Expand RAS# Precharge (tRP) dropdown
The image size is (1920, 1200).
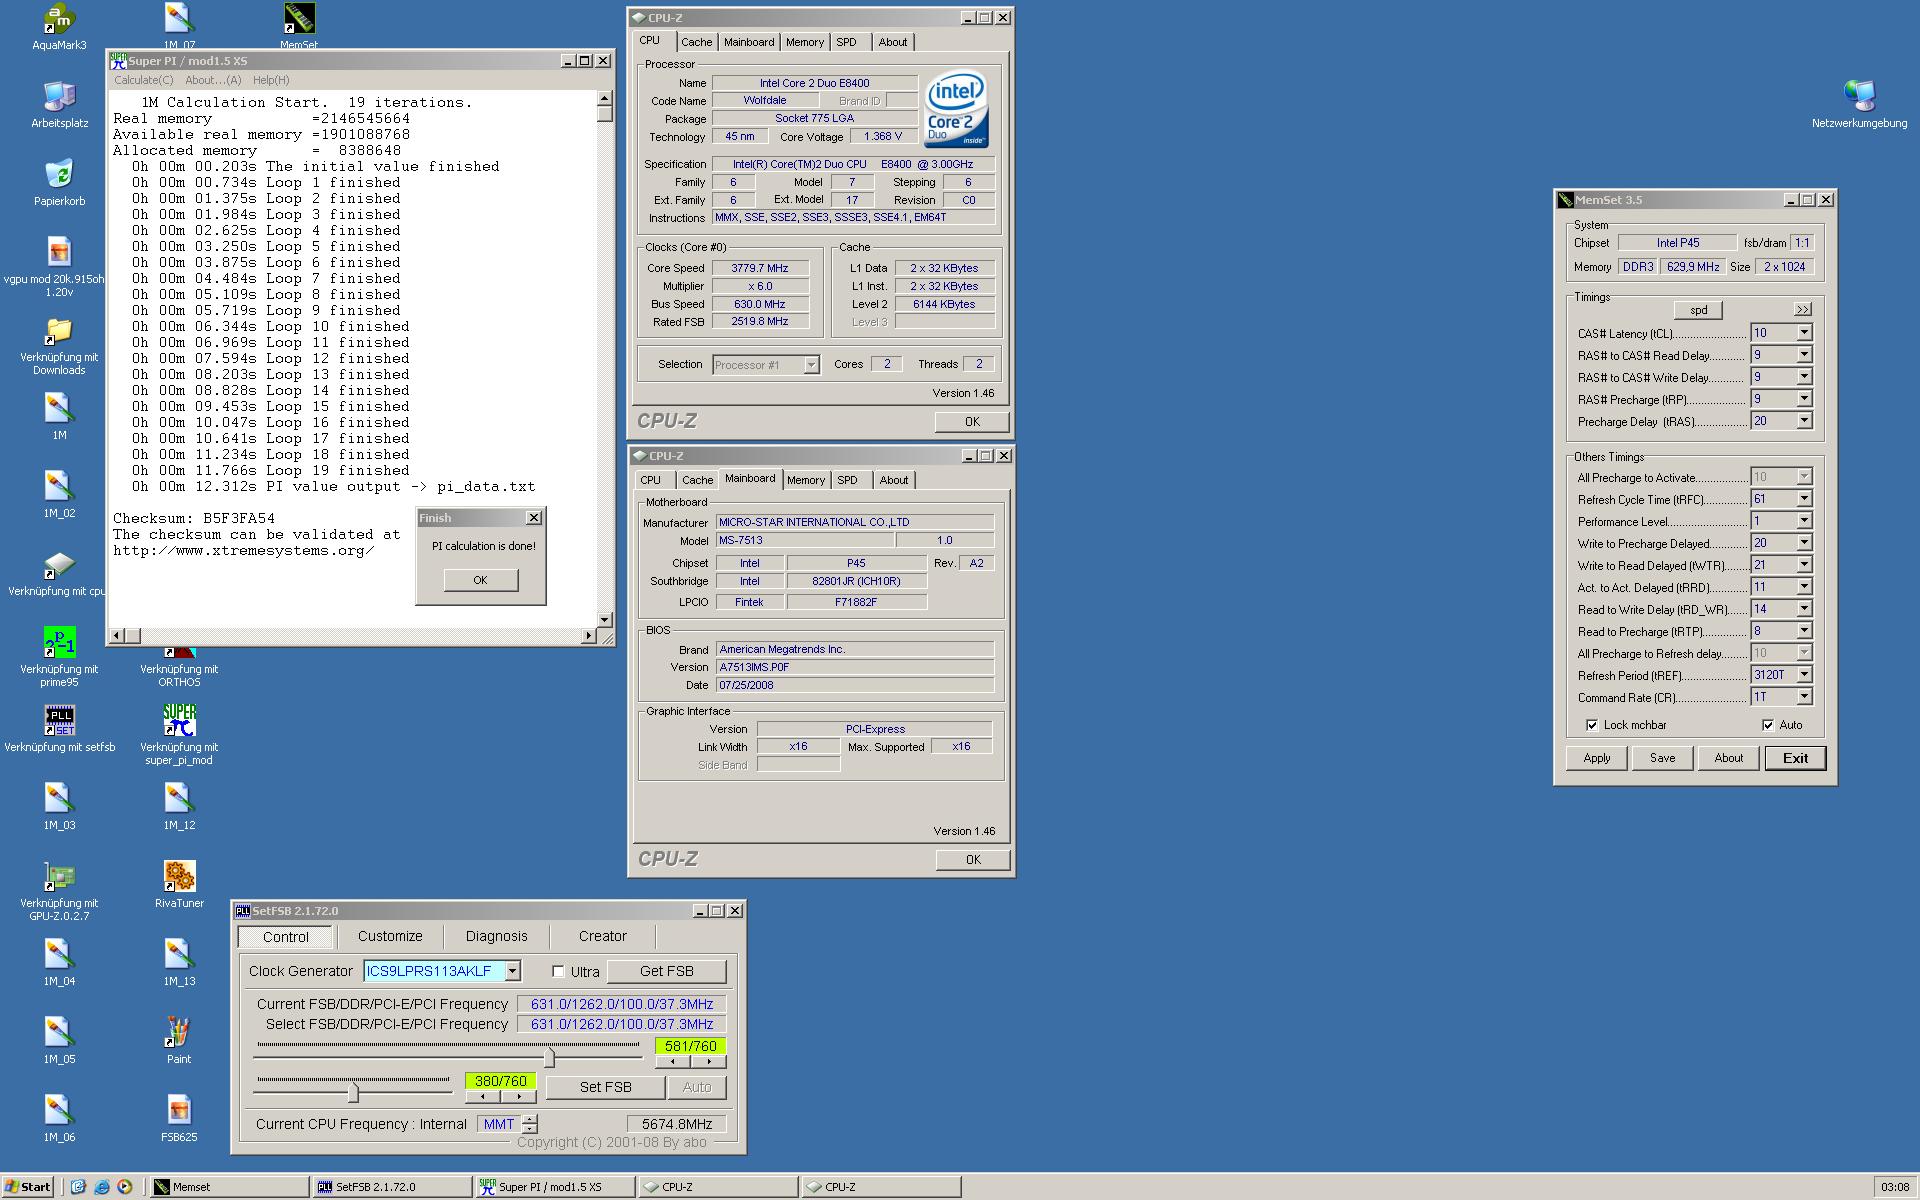[x=1804, y=399]
